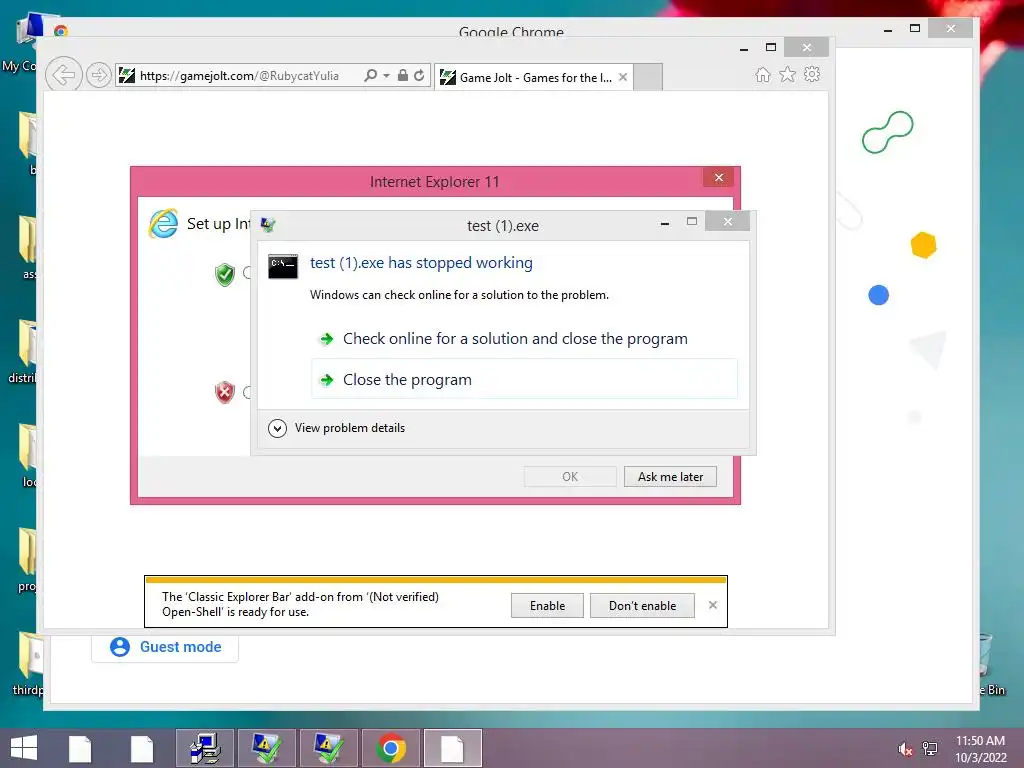Screen dimensions: 1024x768
Task: Open the Windows Start button
Action: click(x=24, y=748)
